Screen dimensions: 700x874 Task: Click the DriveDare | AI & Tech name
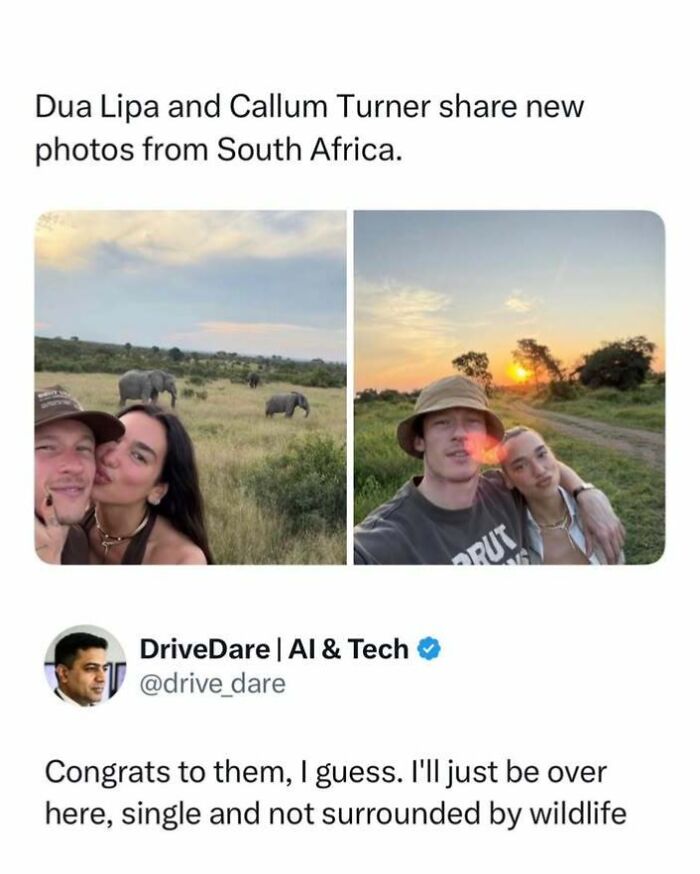tap(273, 649)
